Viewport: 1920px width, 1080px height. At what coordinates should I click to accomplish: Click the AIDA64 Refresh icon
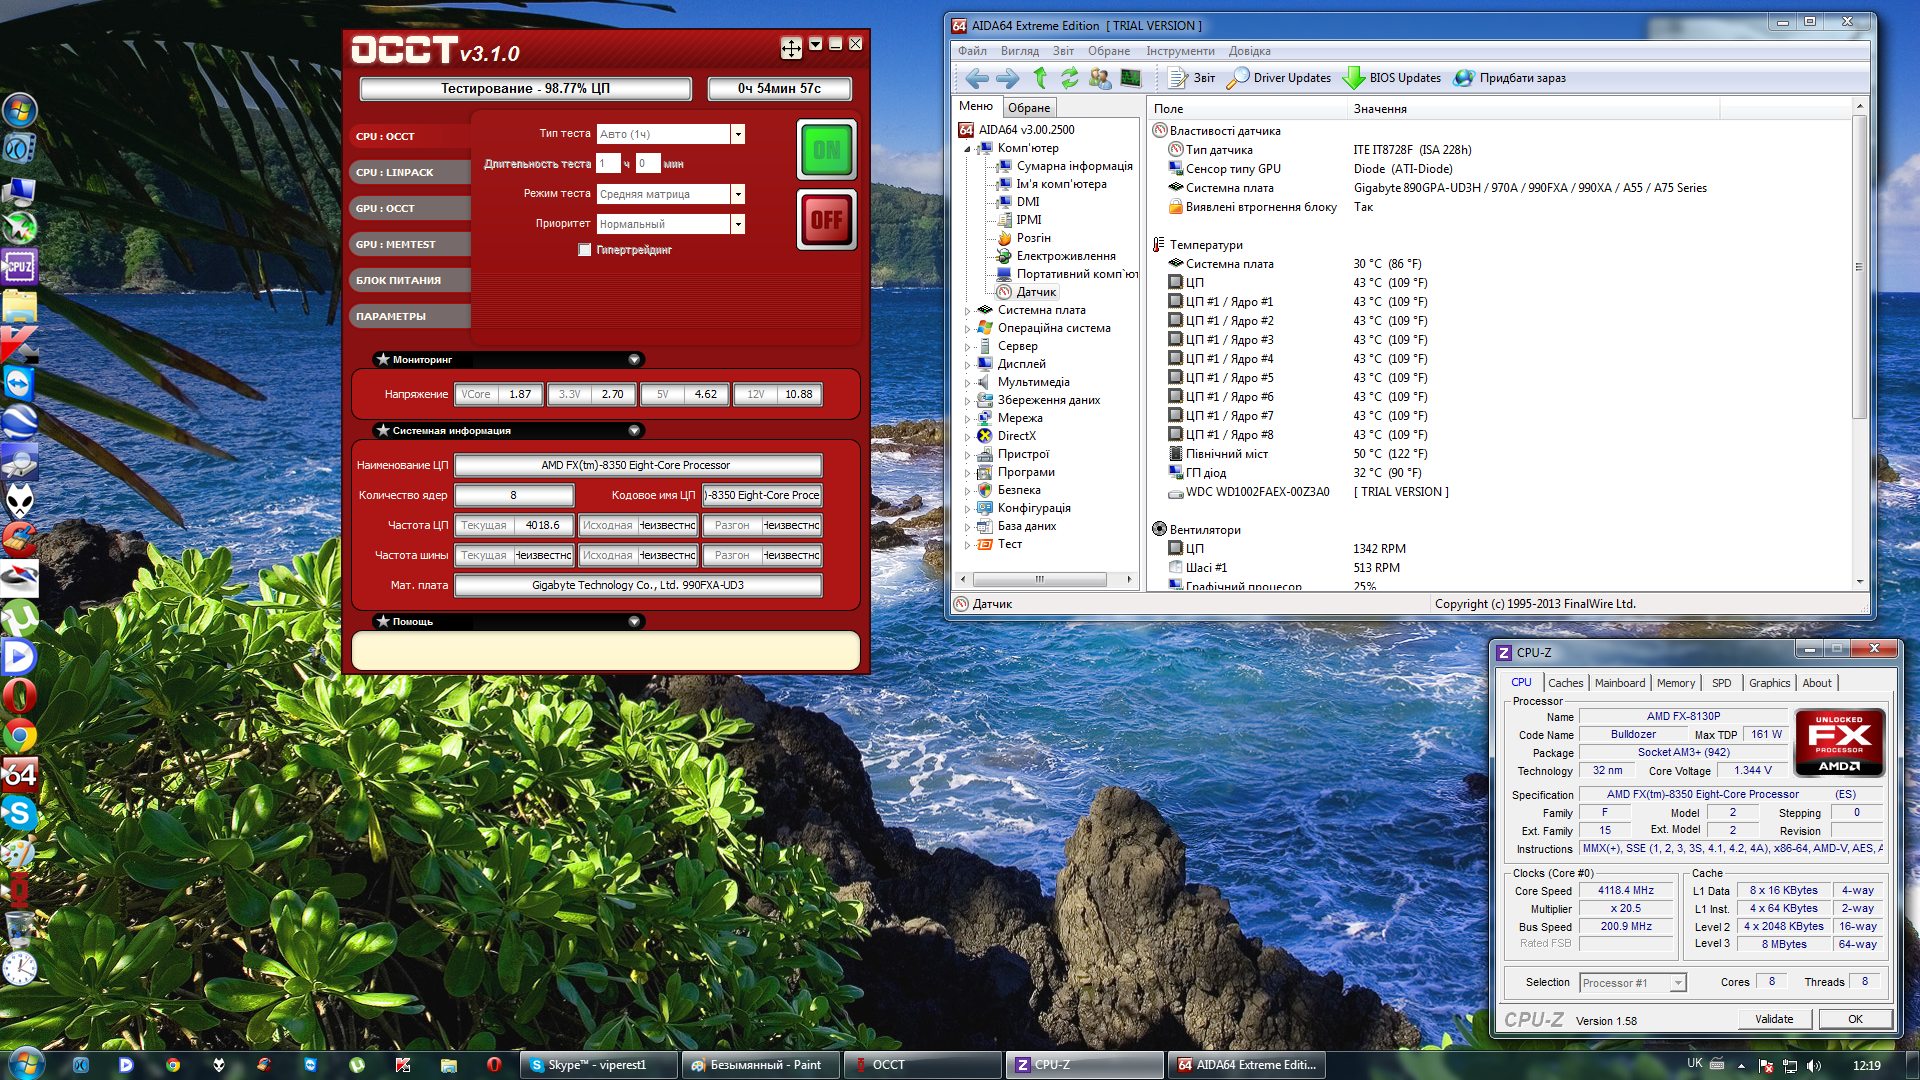point(1070,78)
